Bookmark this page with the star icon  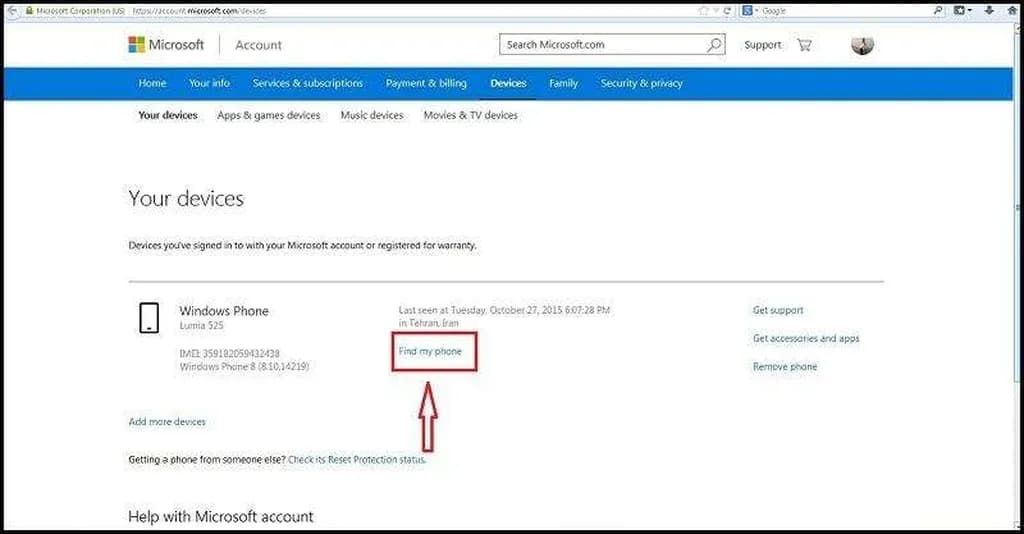pos(704,10)
